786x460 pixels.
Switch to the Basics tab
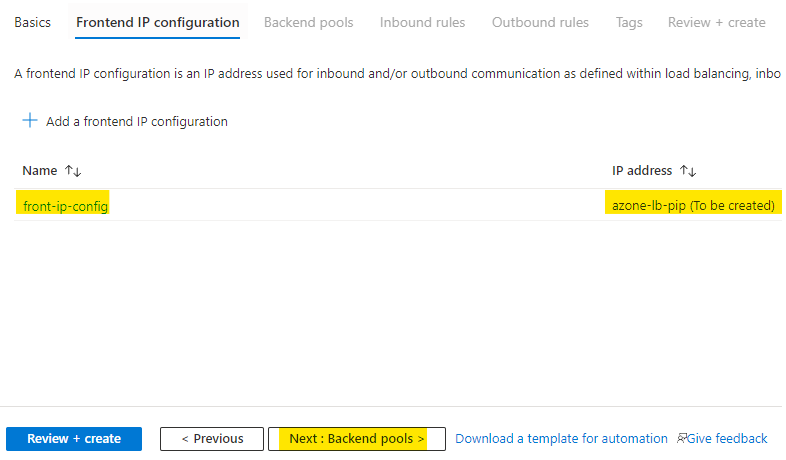pyautogui.click(x=32, y=22)
